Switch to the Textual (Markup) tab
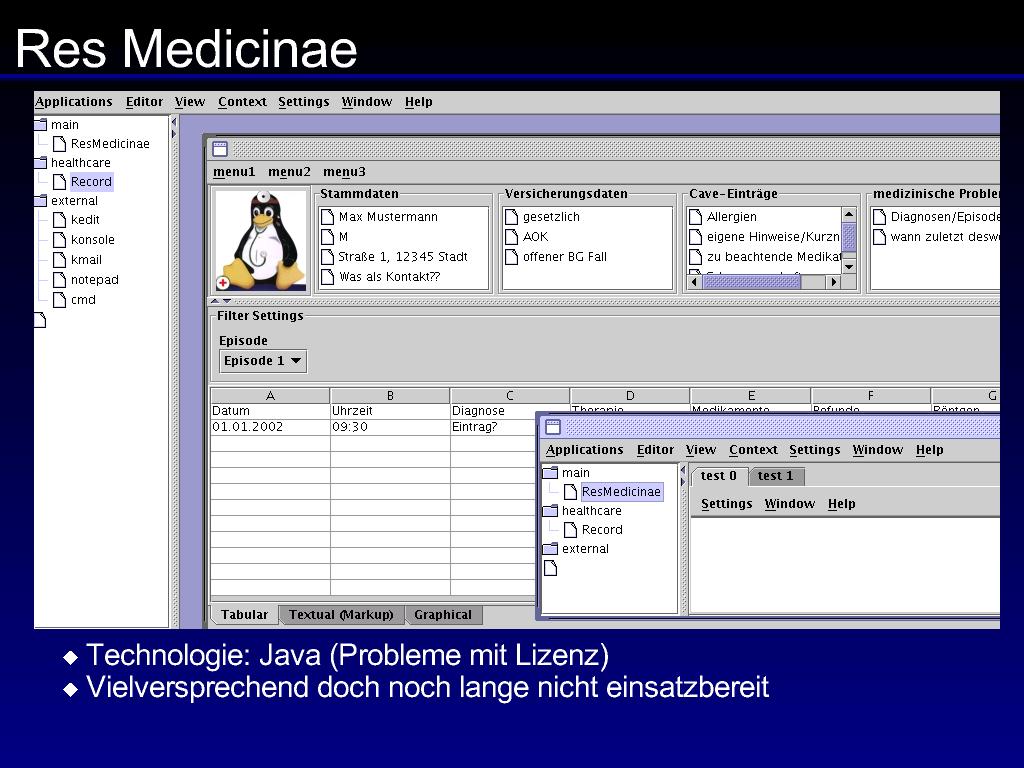The image size is (1024, 768). (x=341, y=615)
